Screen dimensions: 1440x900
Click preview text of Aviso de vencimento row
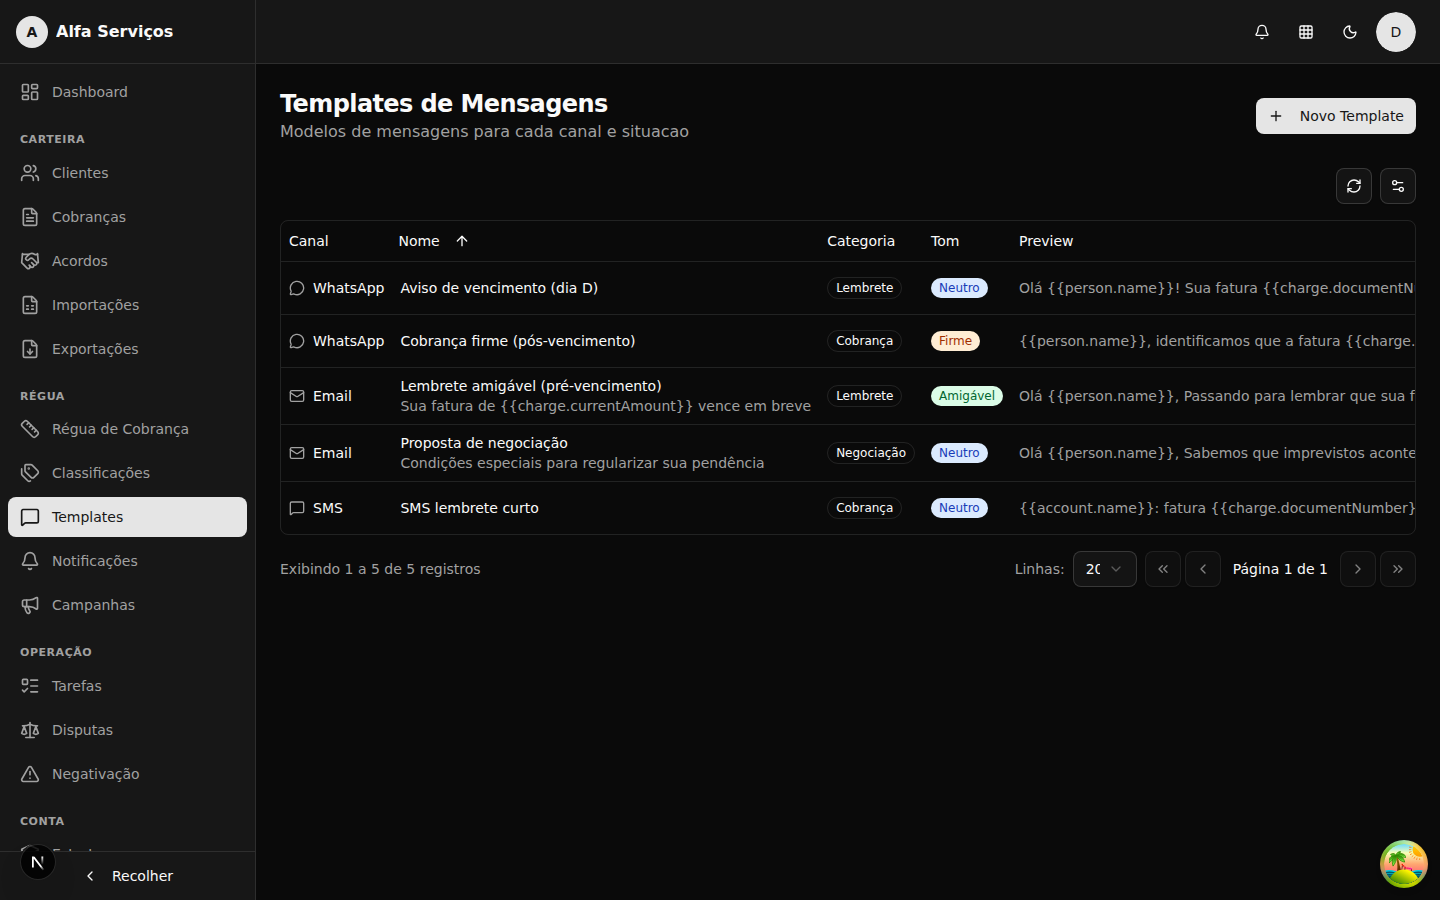tap(1216, 288)
